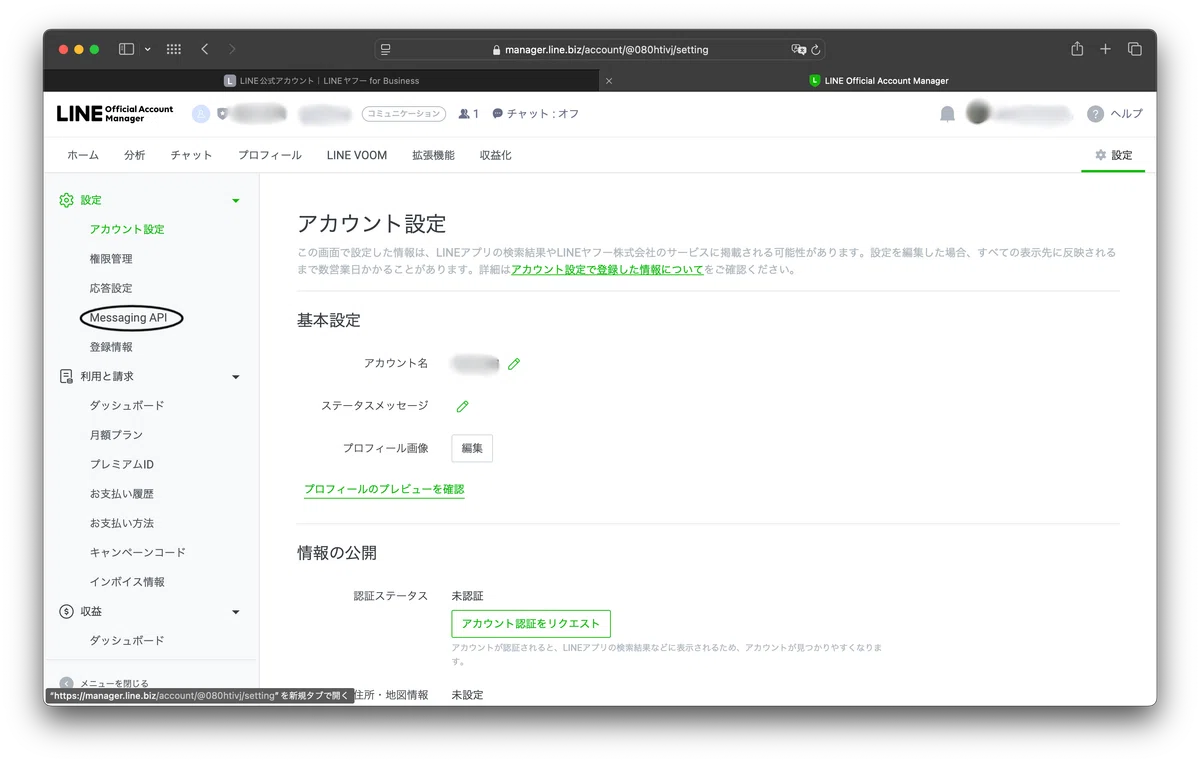
Task: Select インボイス情報 in the sidebar
Action: (127, 582)
